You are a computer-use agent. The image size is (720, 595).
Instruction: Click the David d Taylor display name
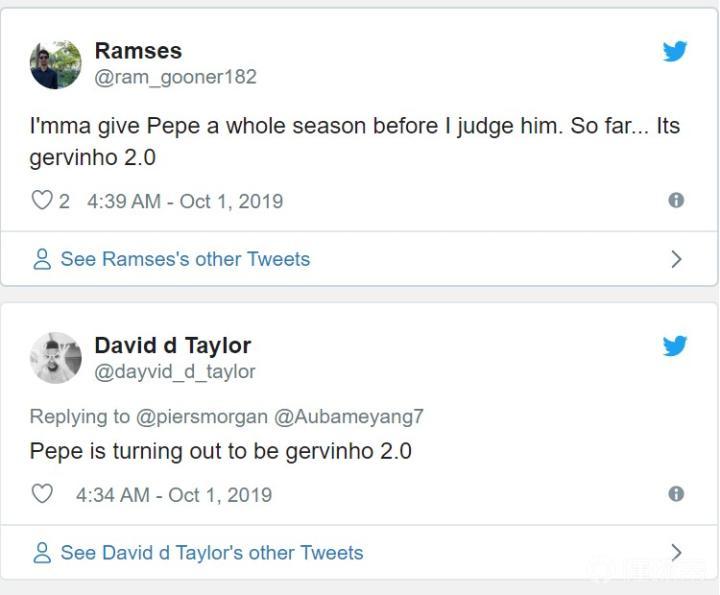tap(172, 345)
